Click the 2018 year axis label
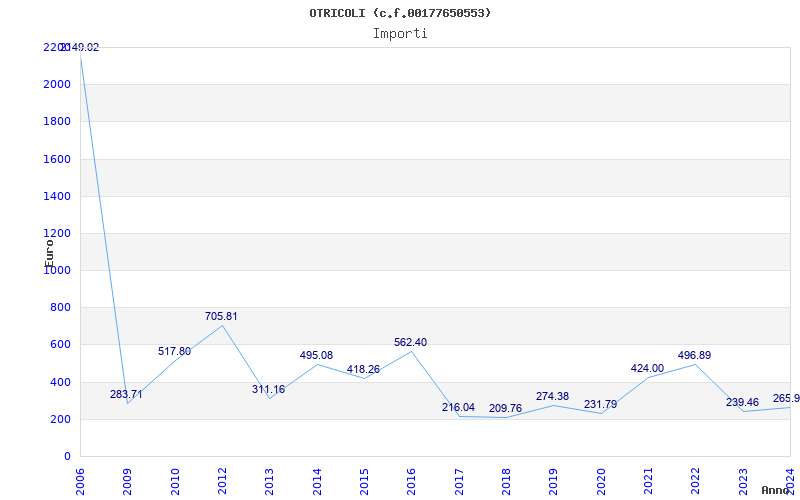 tap(506, 482)
